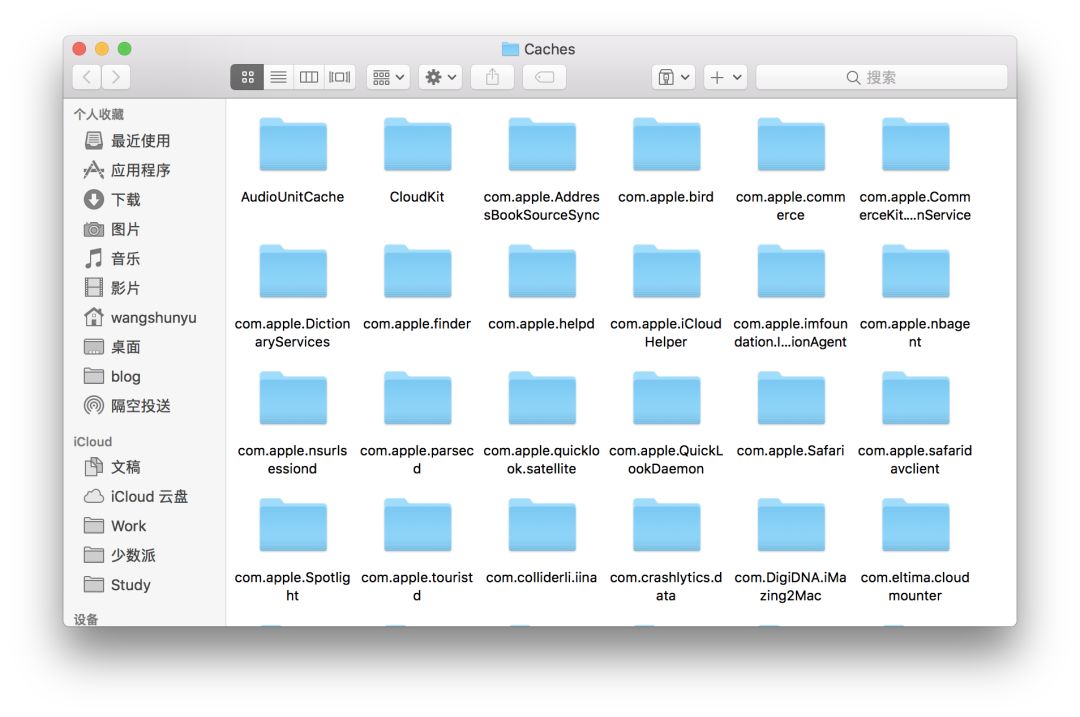Open the plus add dropdown in toolbar
The width and height of the screenshot is (1080, 717).
point(725,77)
